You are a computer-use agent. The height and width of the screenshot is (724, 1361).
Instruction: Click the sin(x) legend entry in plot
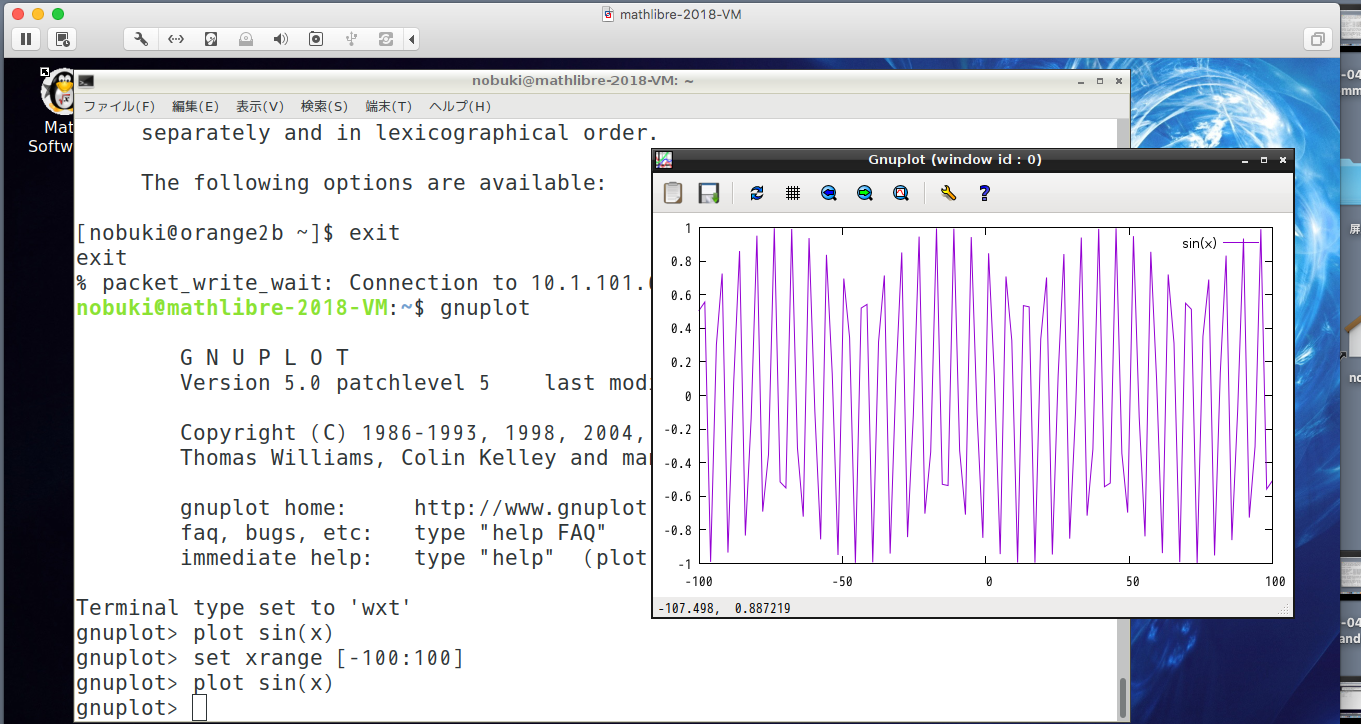[1221, 243]
